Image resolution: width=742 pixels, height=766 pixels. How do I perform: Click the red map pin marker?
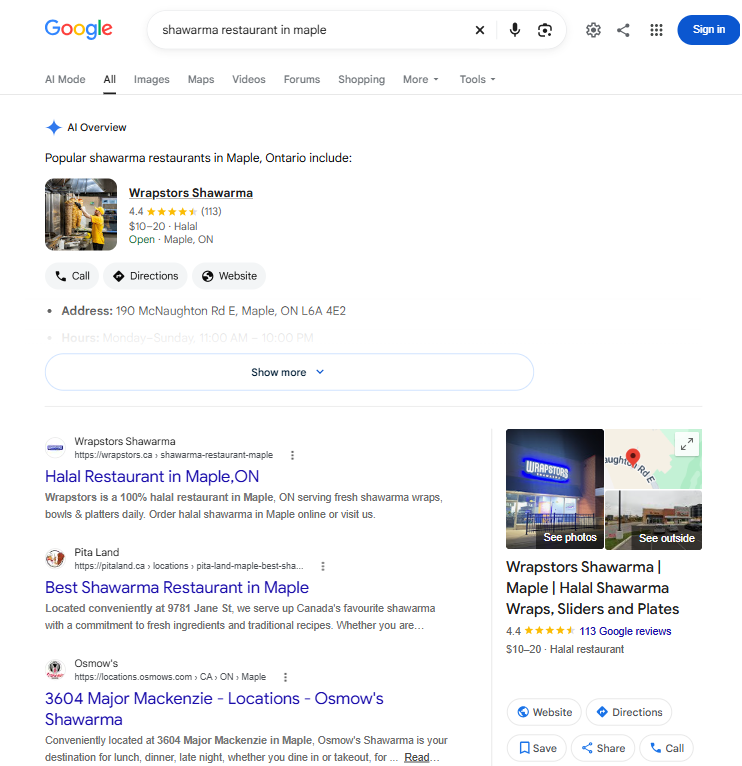click(x=633, y=456)
